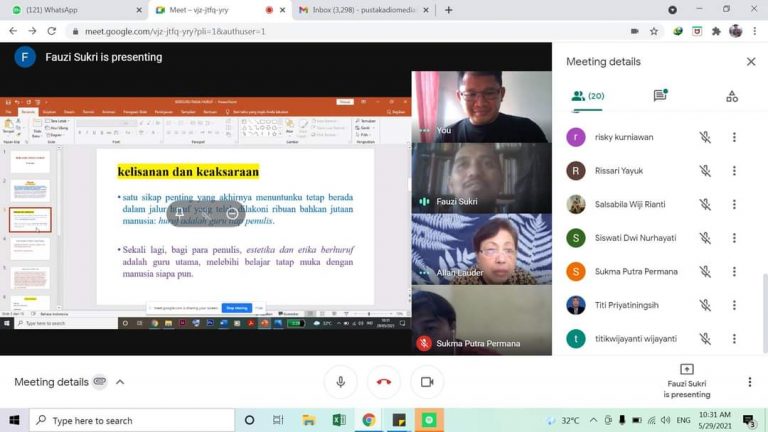Open the Activities tab with shapes icon
The image size is (768, 432).
(732, 96)
